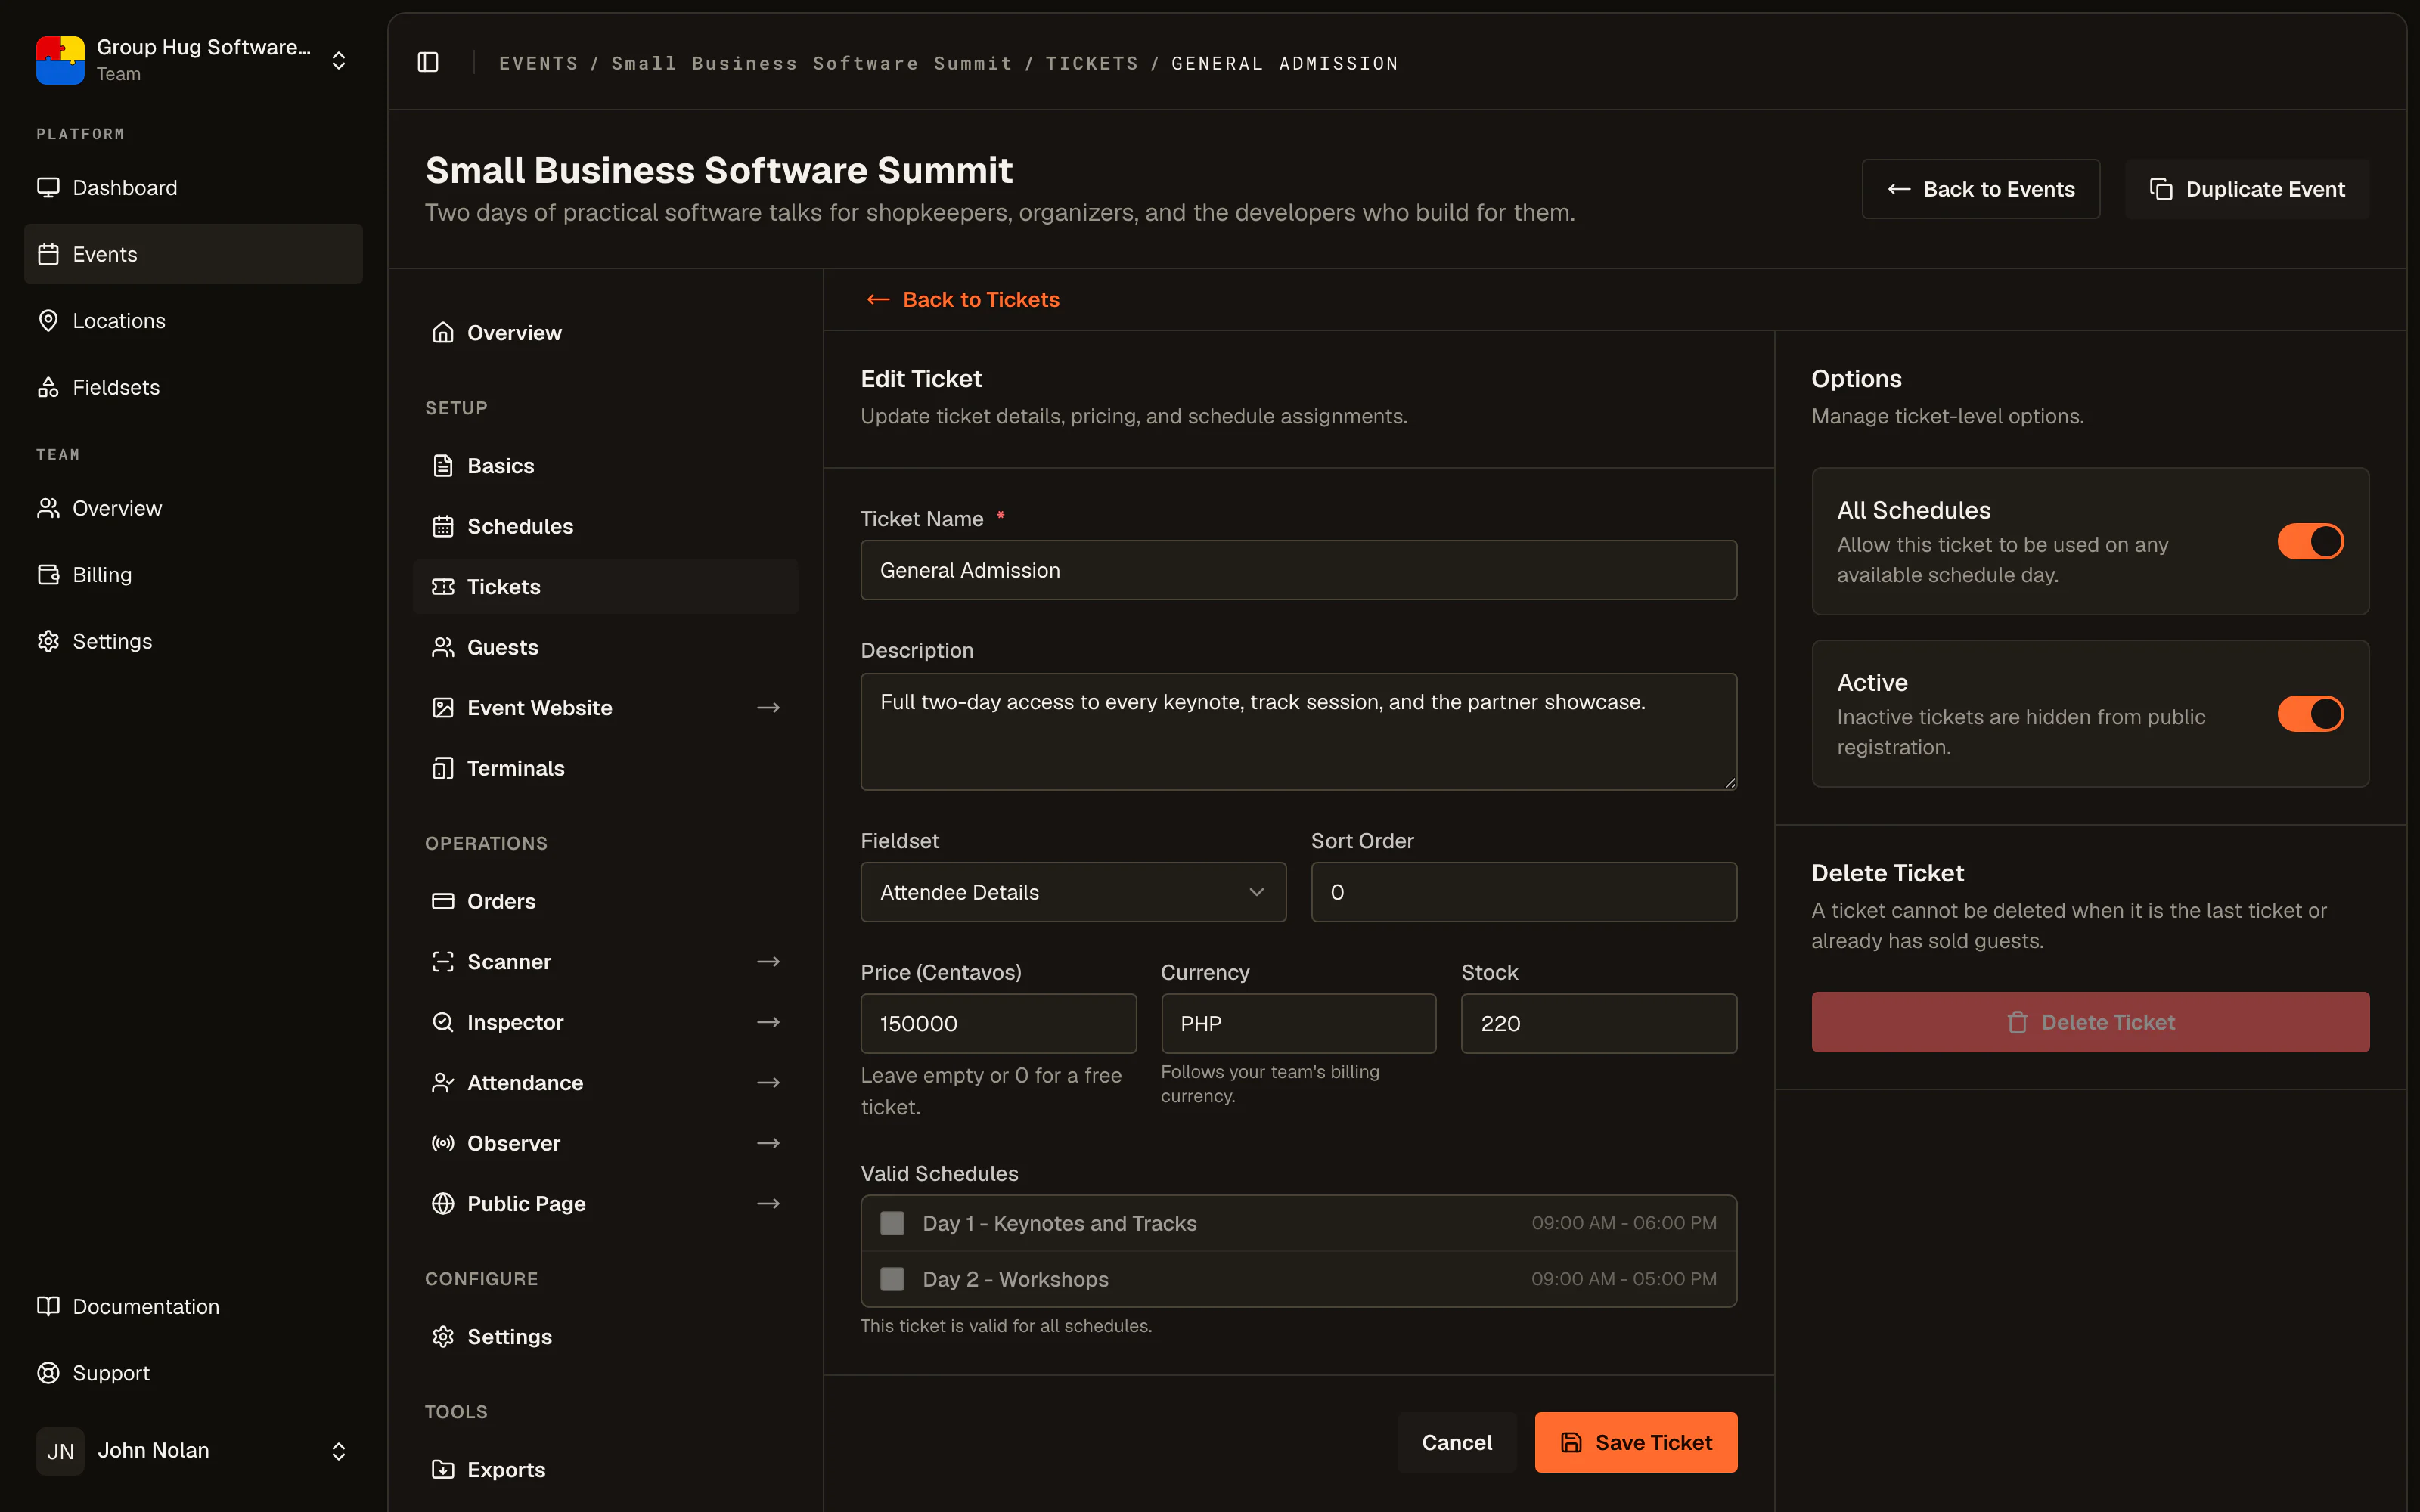The image size is (2420, 1512).
Task: Click the Ticket Name input field
Action: tap(1299, 570)
